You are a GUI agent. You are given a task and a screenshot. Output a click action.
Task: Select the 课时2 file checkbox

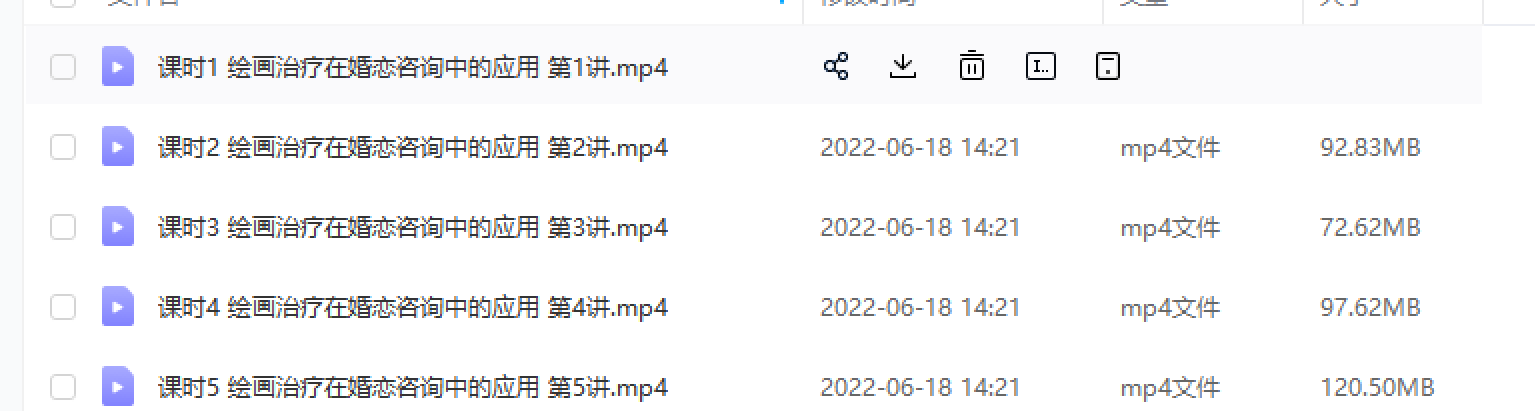pos(63,148)
